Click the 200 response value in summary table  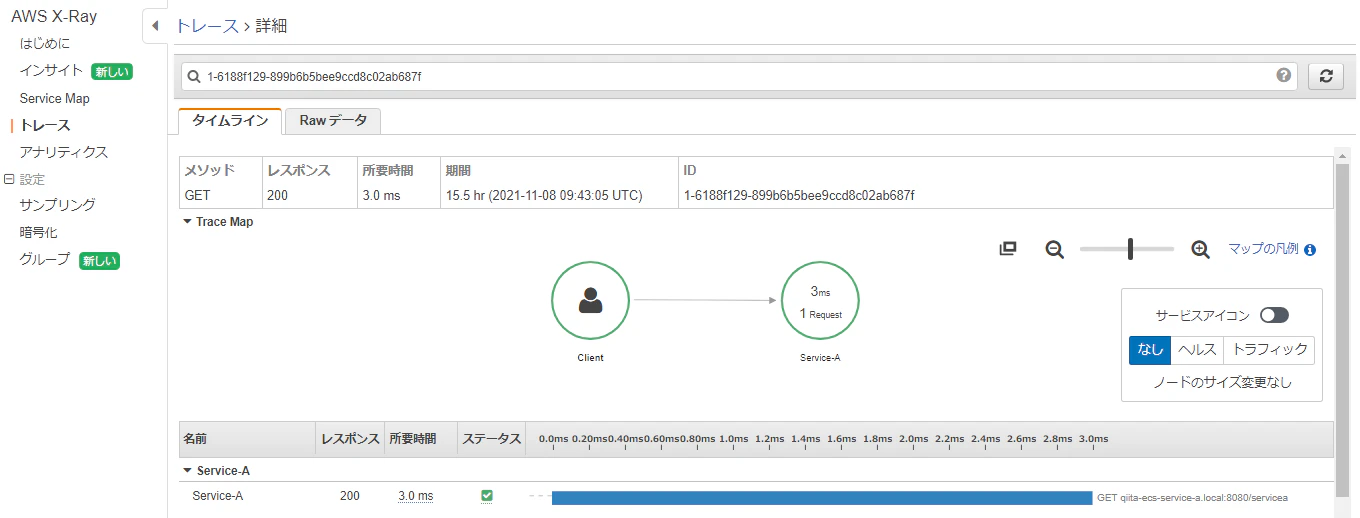point(277,195)
